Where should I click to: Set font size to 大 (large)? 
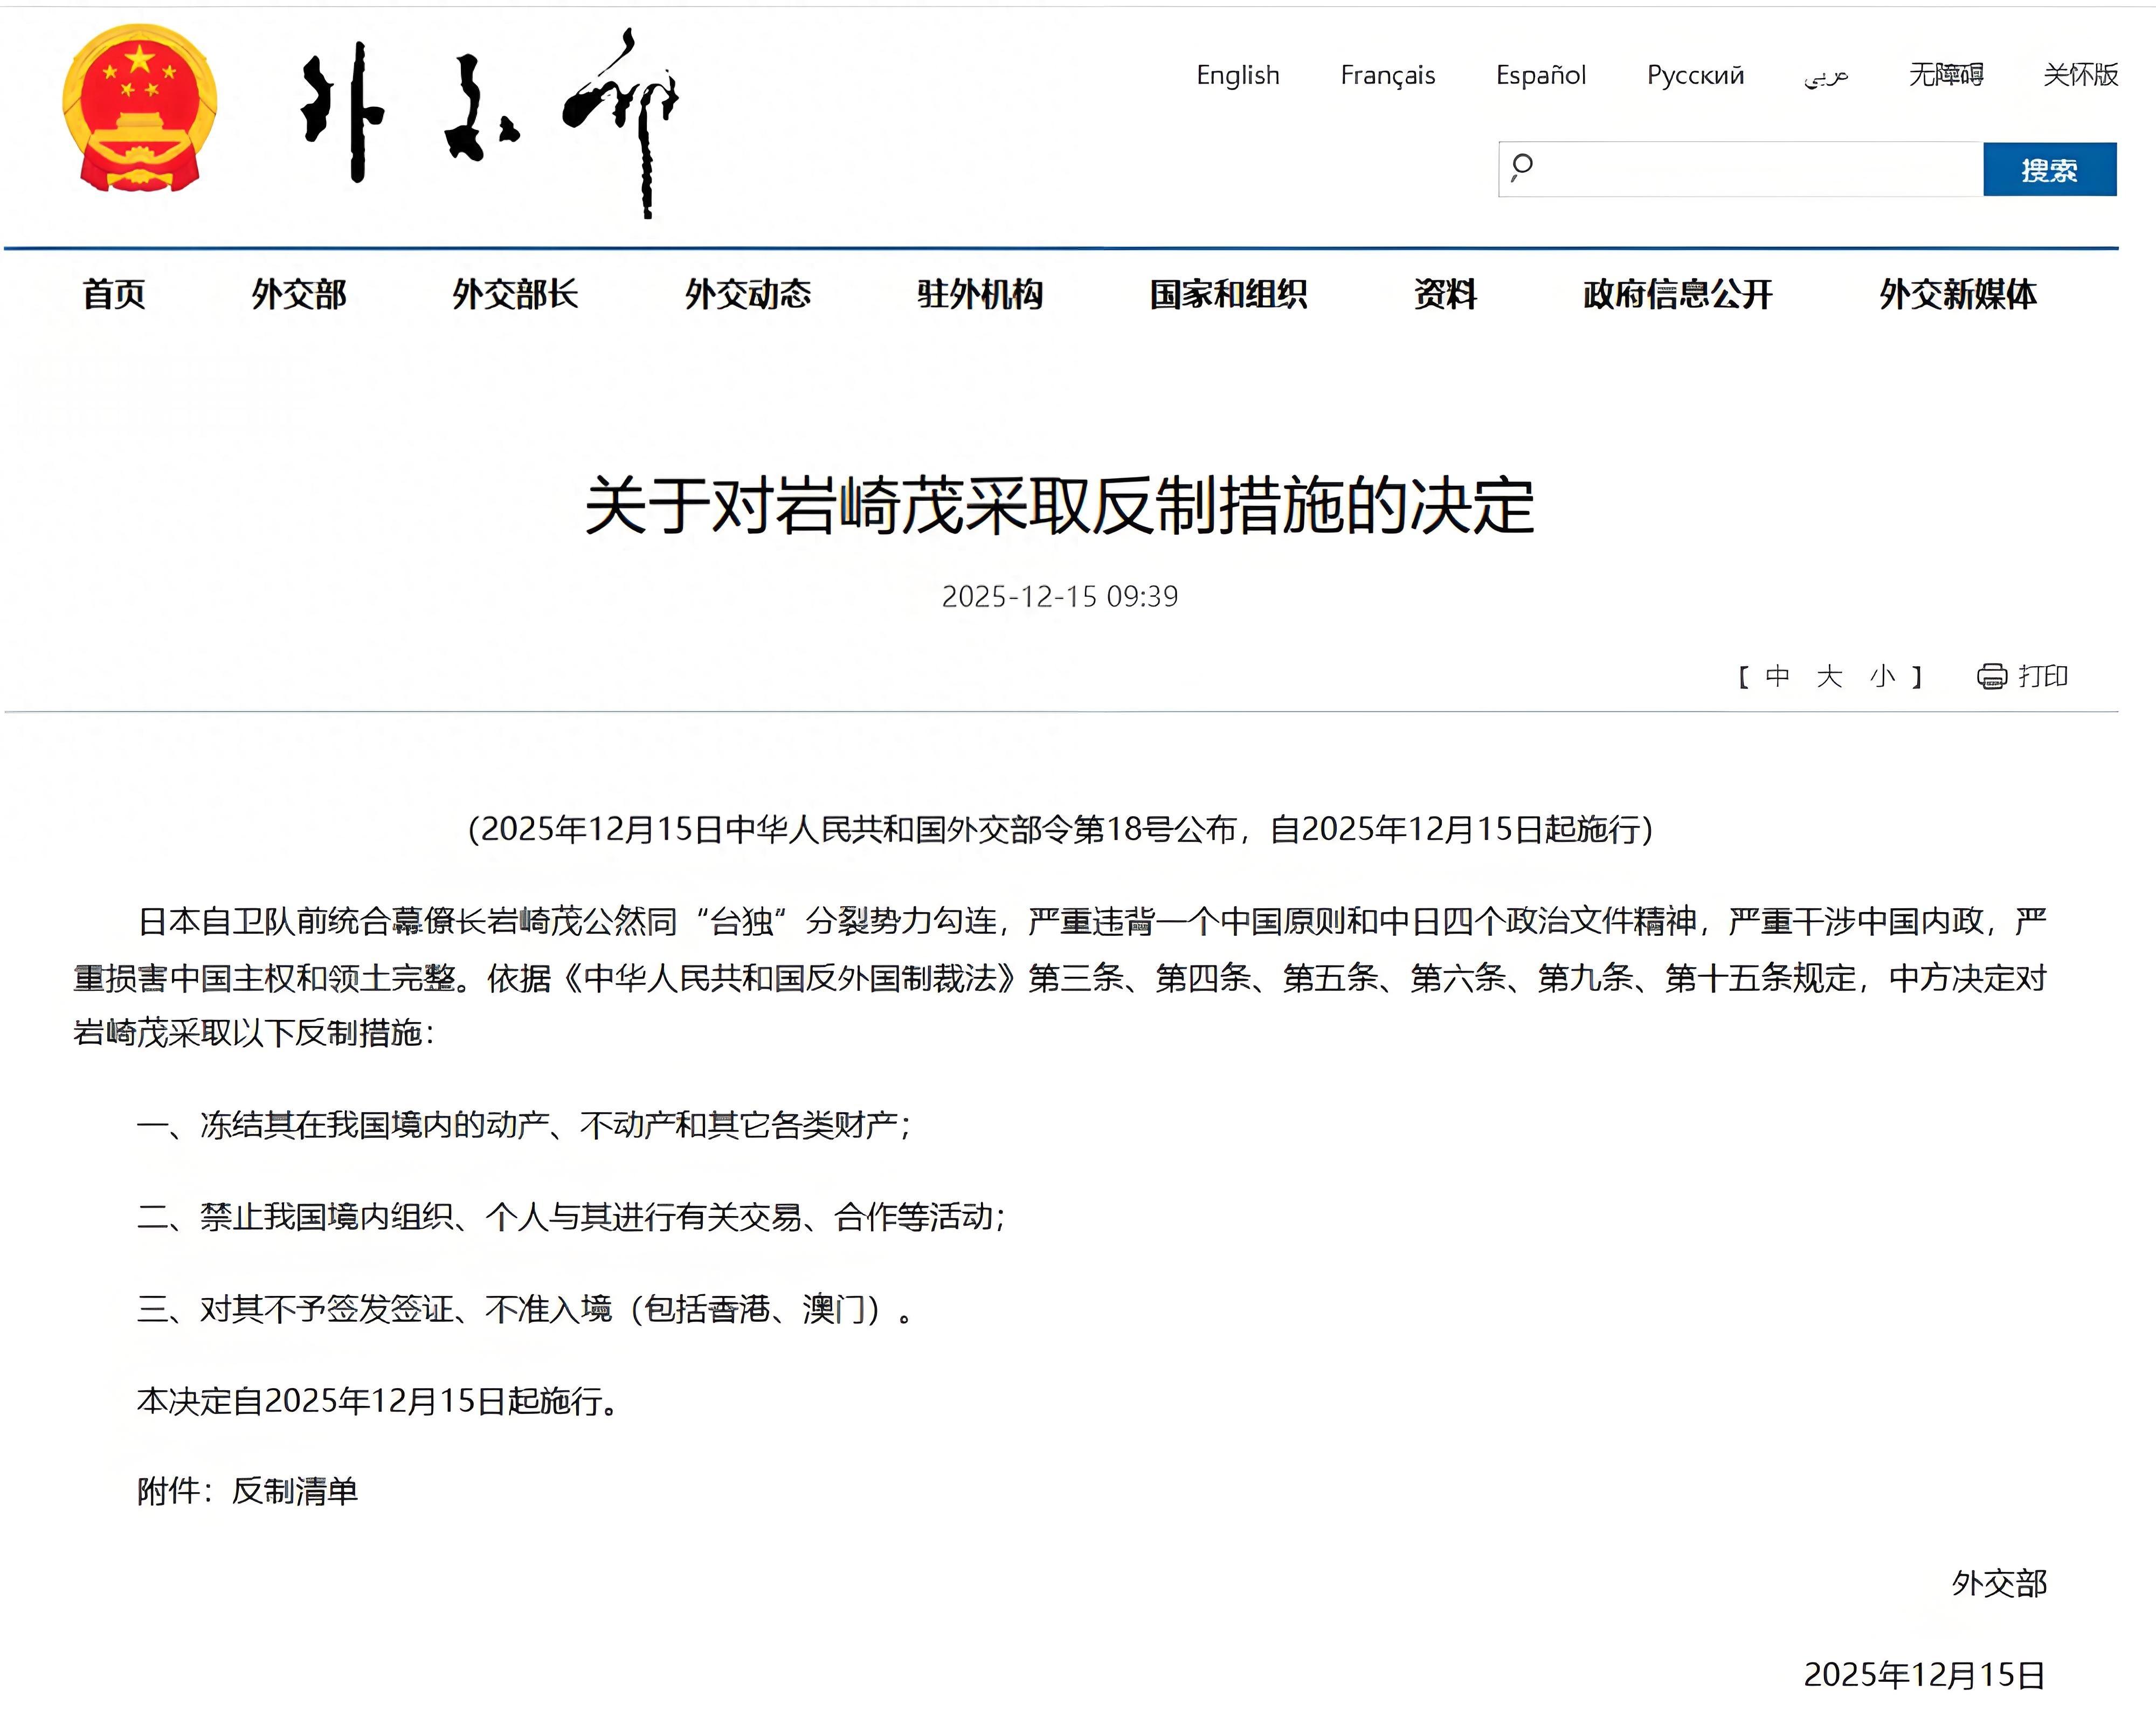point(1829,677)
